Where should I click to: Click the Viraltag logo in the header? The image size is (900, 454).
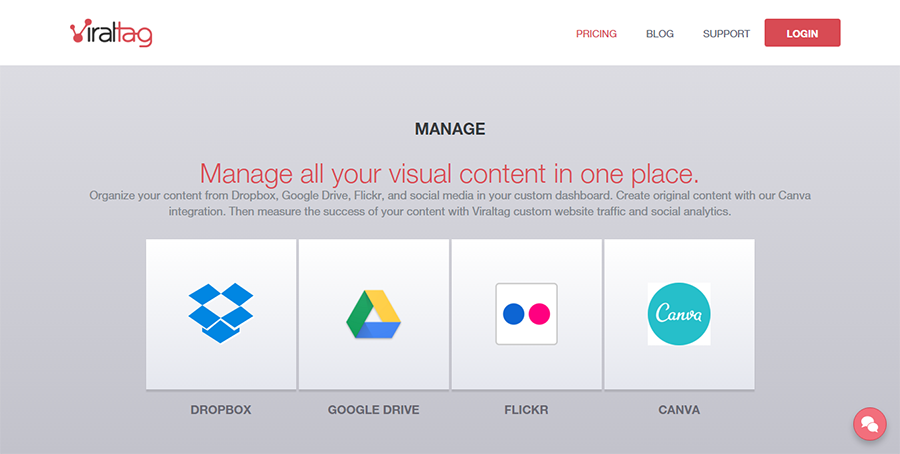[x=111, y=33]
